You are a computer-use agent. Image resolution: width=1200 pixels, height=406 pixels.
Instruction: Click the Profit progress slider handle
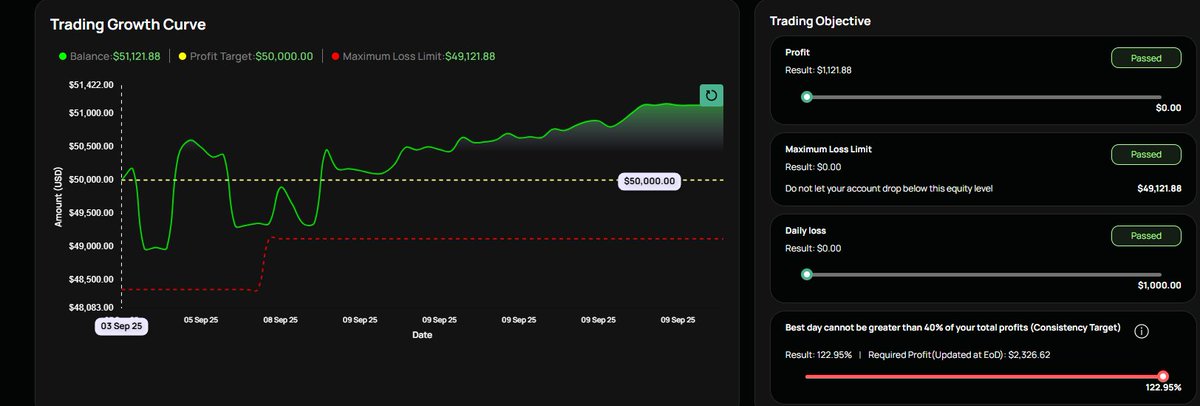806,97
